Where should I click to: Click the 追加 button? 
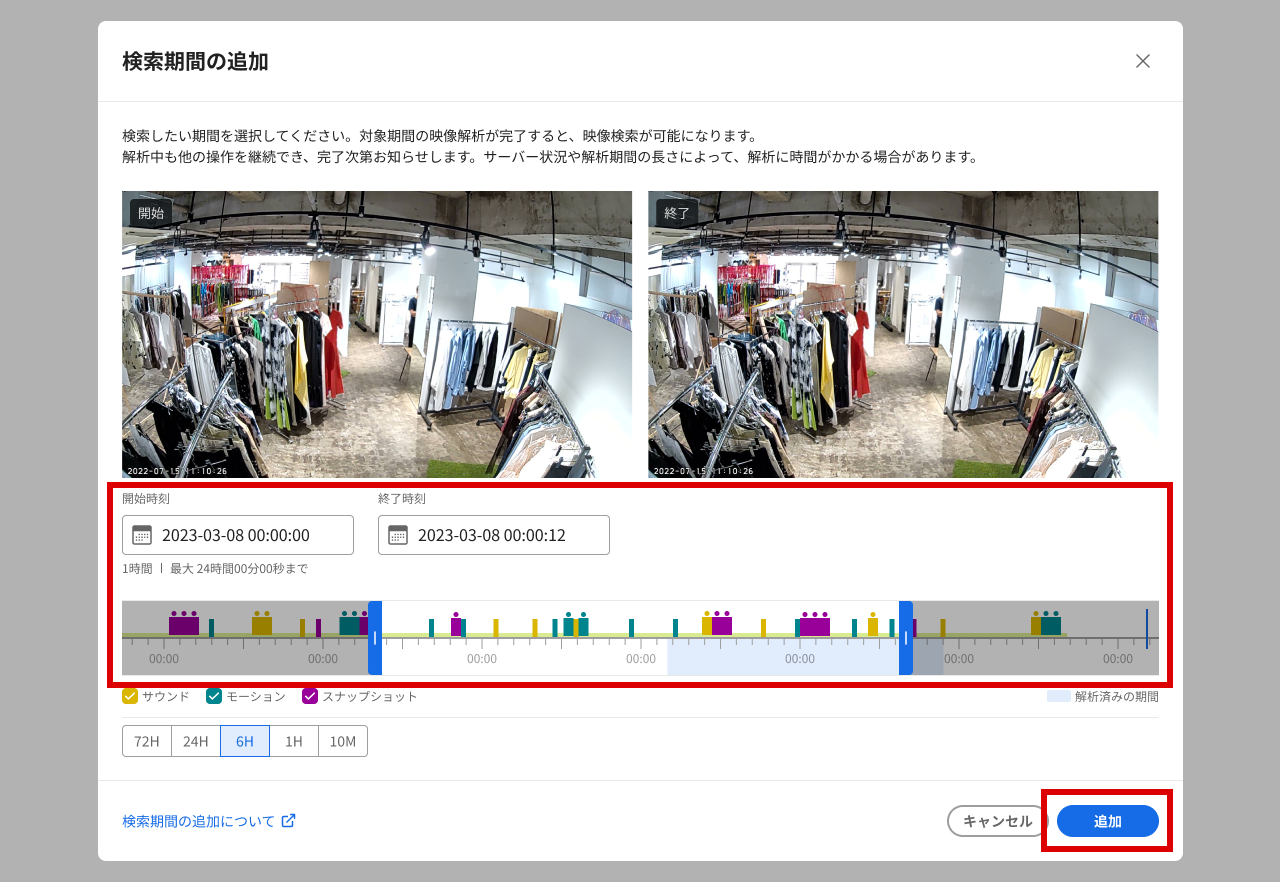click(1108, 821)
